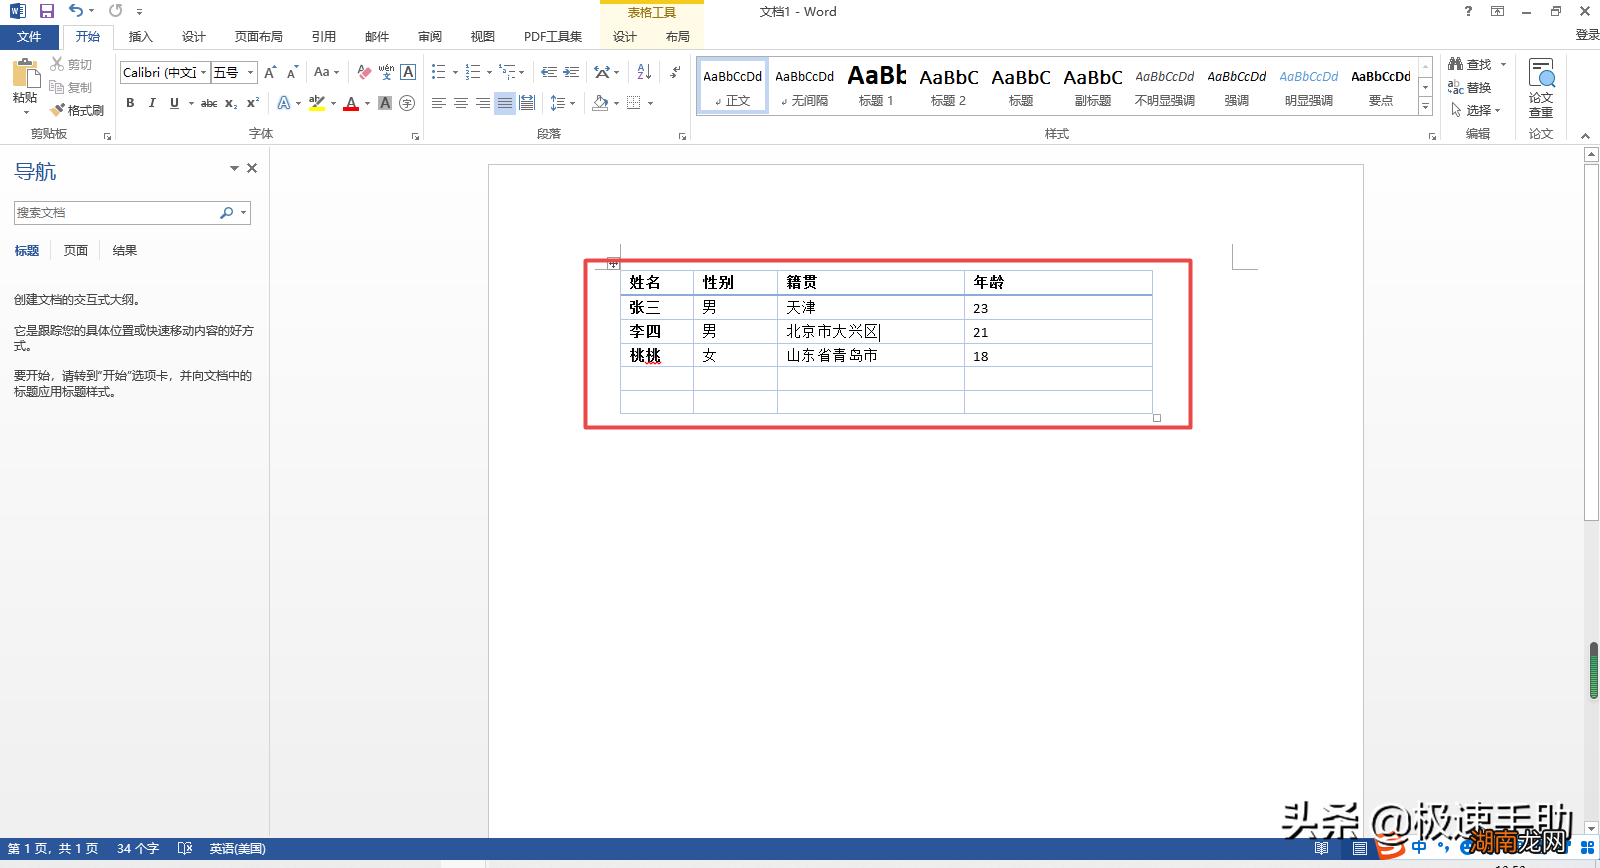Click the proofing icon in status bar
1600x868 pixels.
coord(185,848)
